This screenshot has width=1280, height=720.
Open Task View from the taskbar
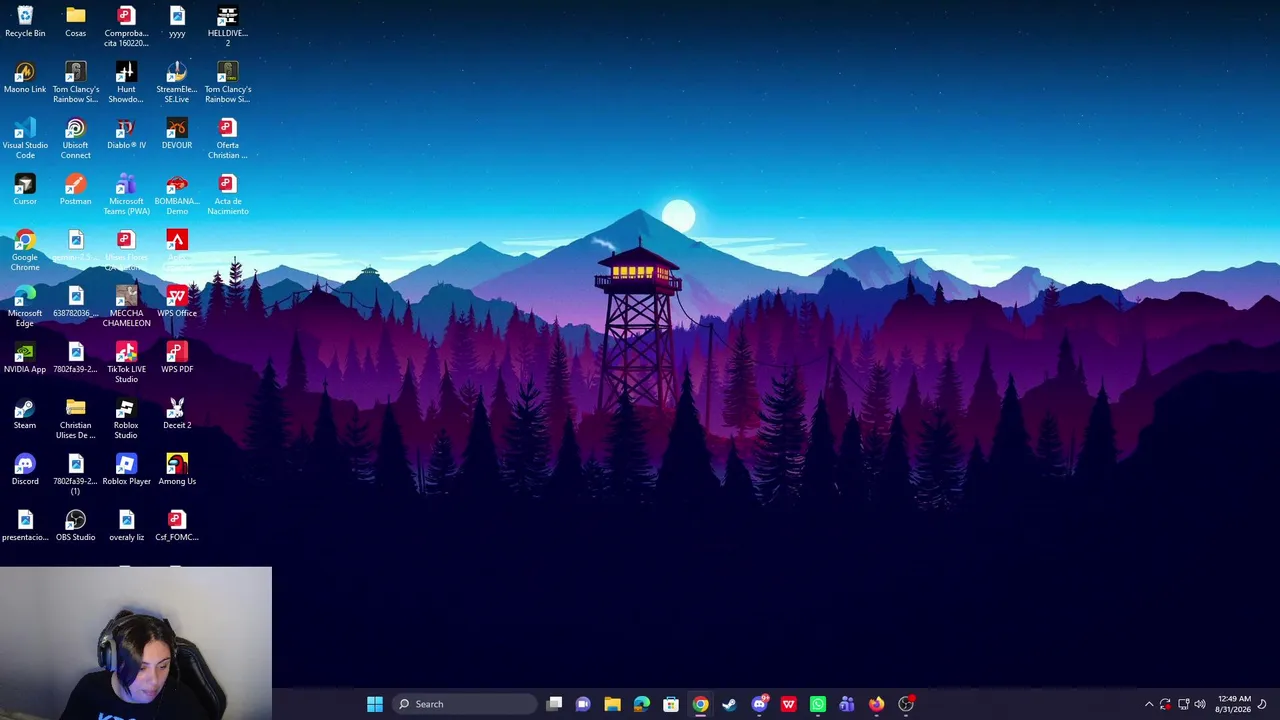click(x=554, y=704)
